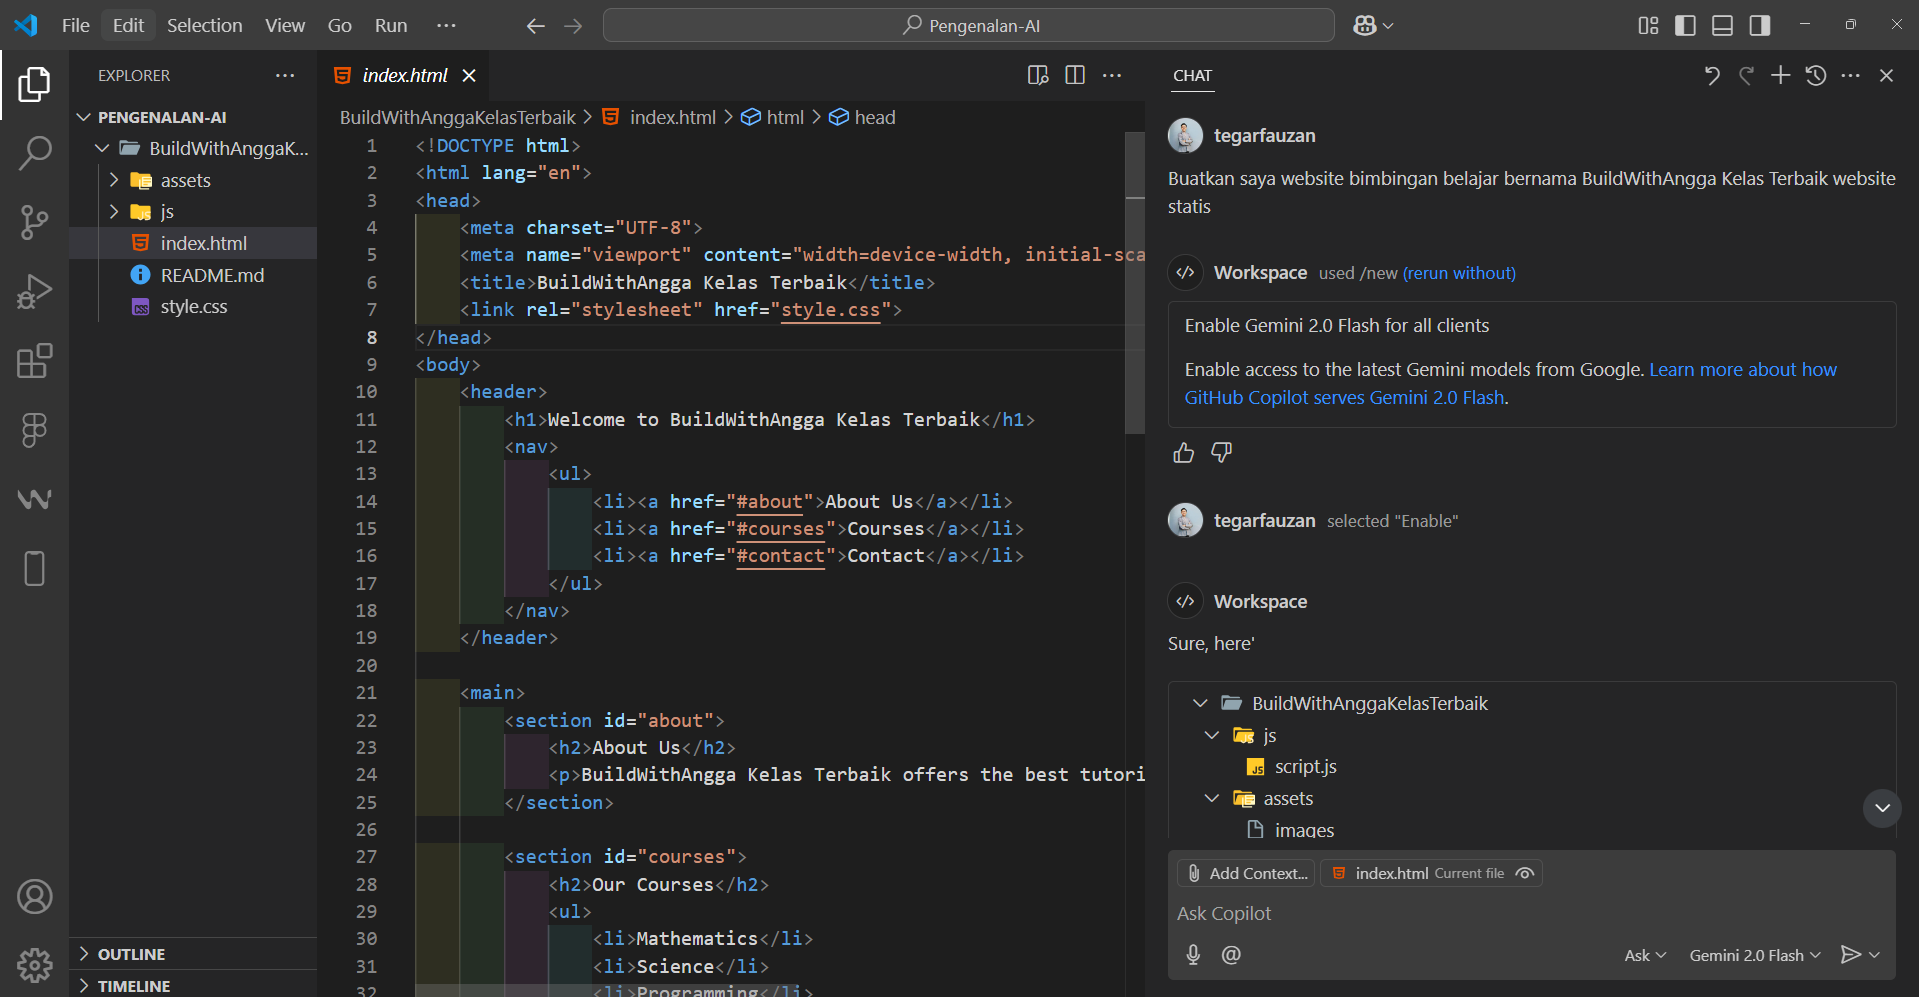Open the Accounts menu icon

[x=34, y=897]
